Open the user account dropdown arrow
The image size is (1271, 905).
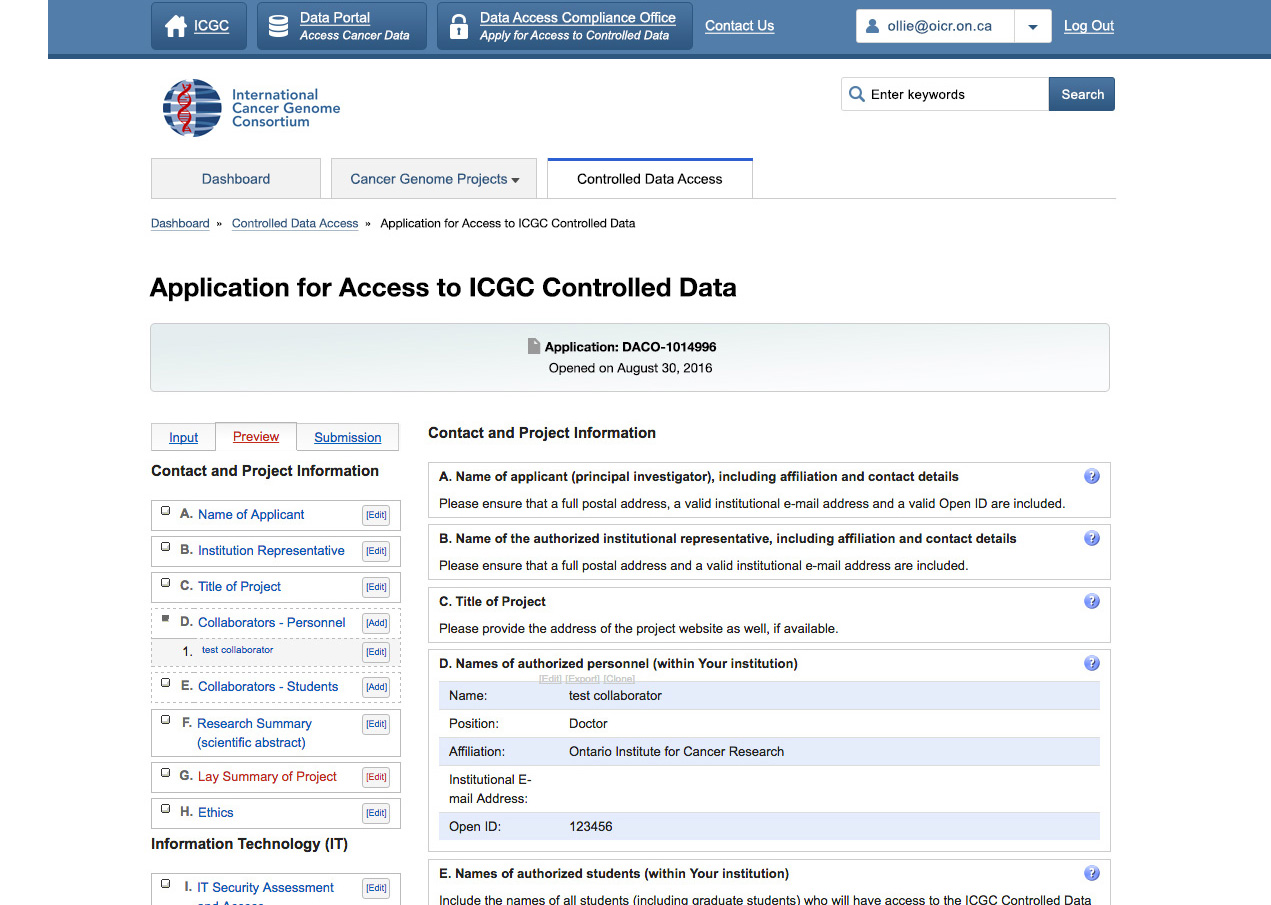(x=1032, y=27)
